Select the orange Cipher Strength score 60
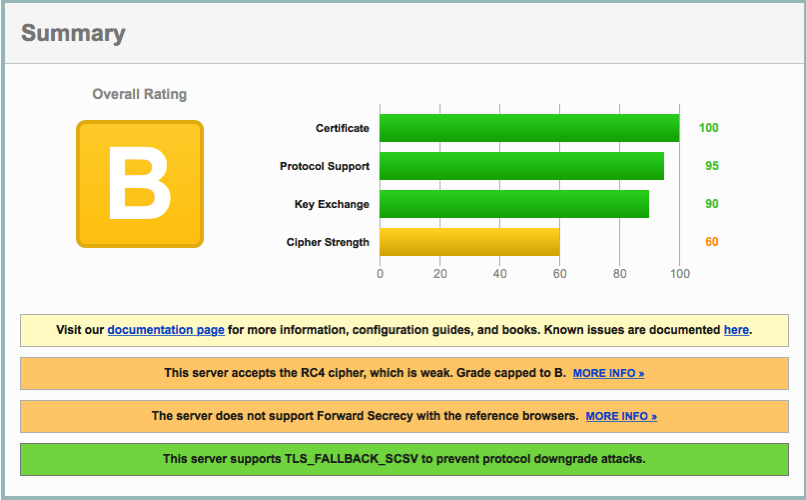Viewport: 806px width, 500px height. point(712,242)
